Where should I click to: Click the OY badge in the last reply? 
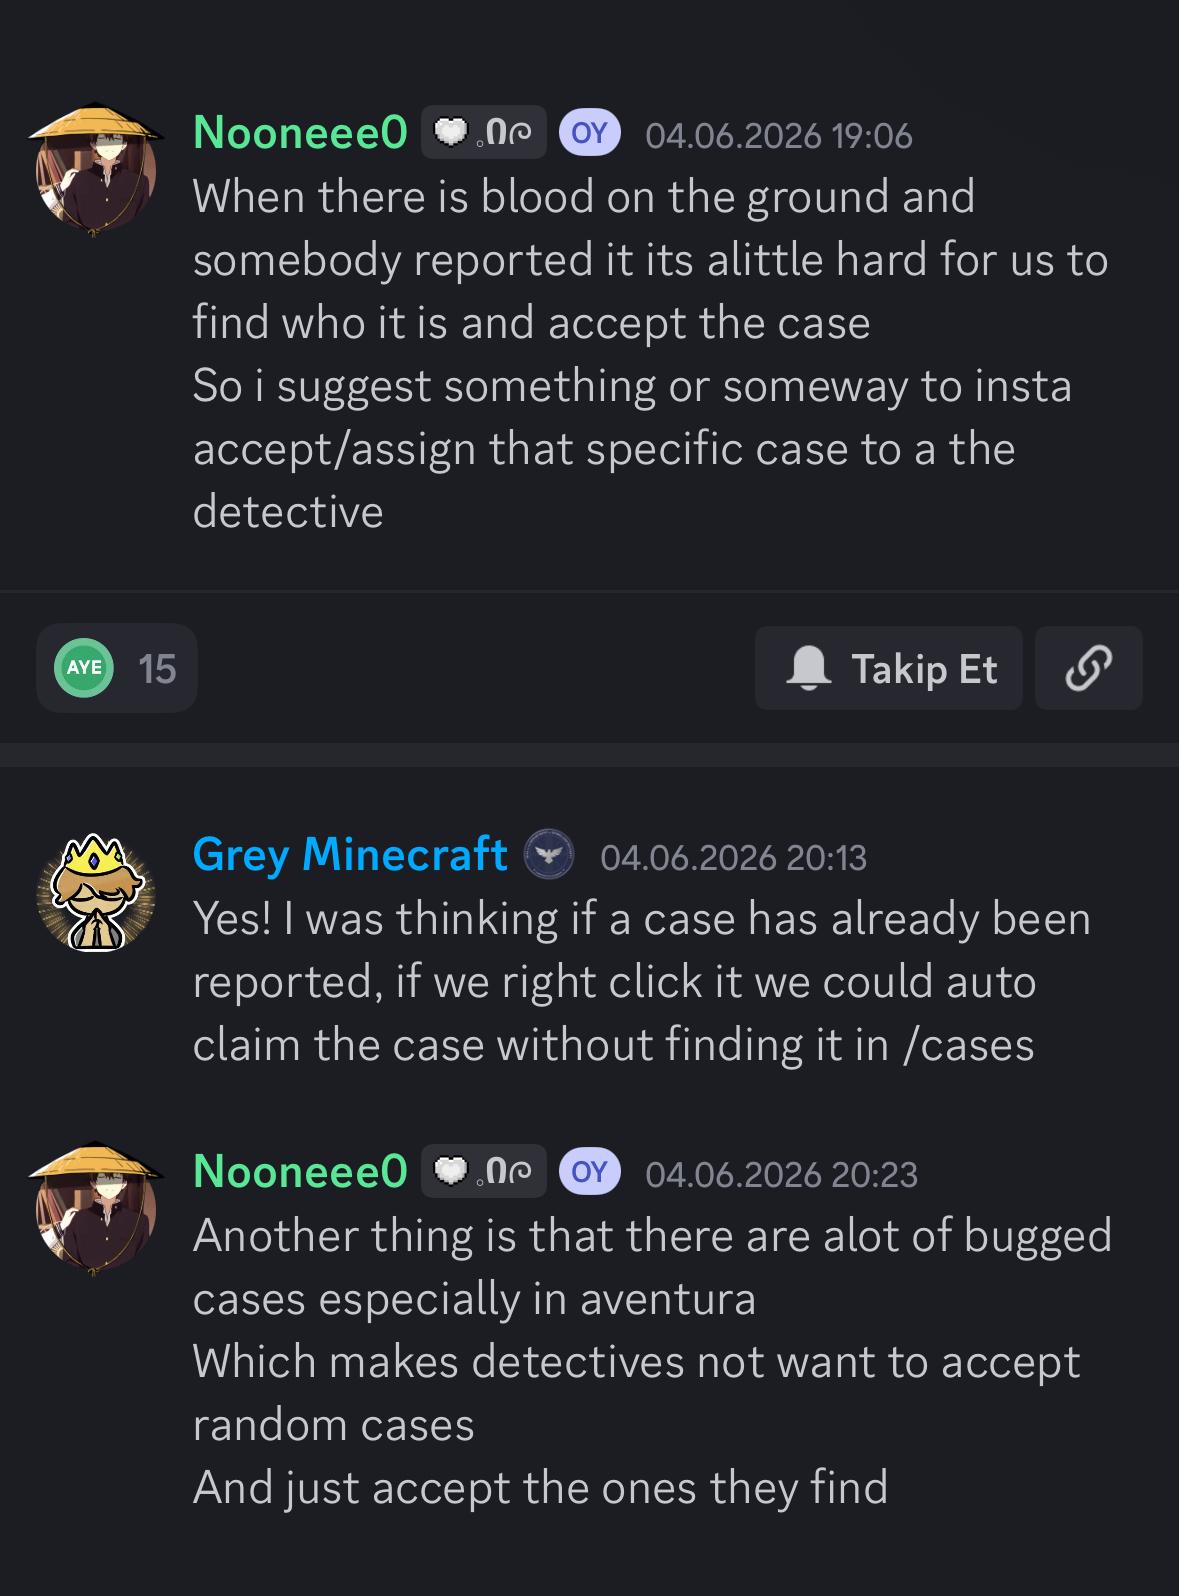[590, 1172]
